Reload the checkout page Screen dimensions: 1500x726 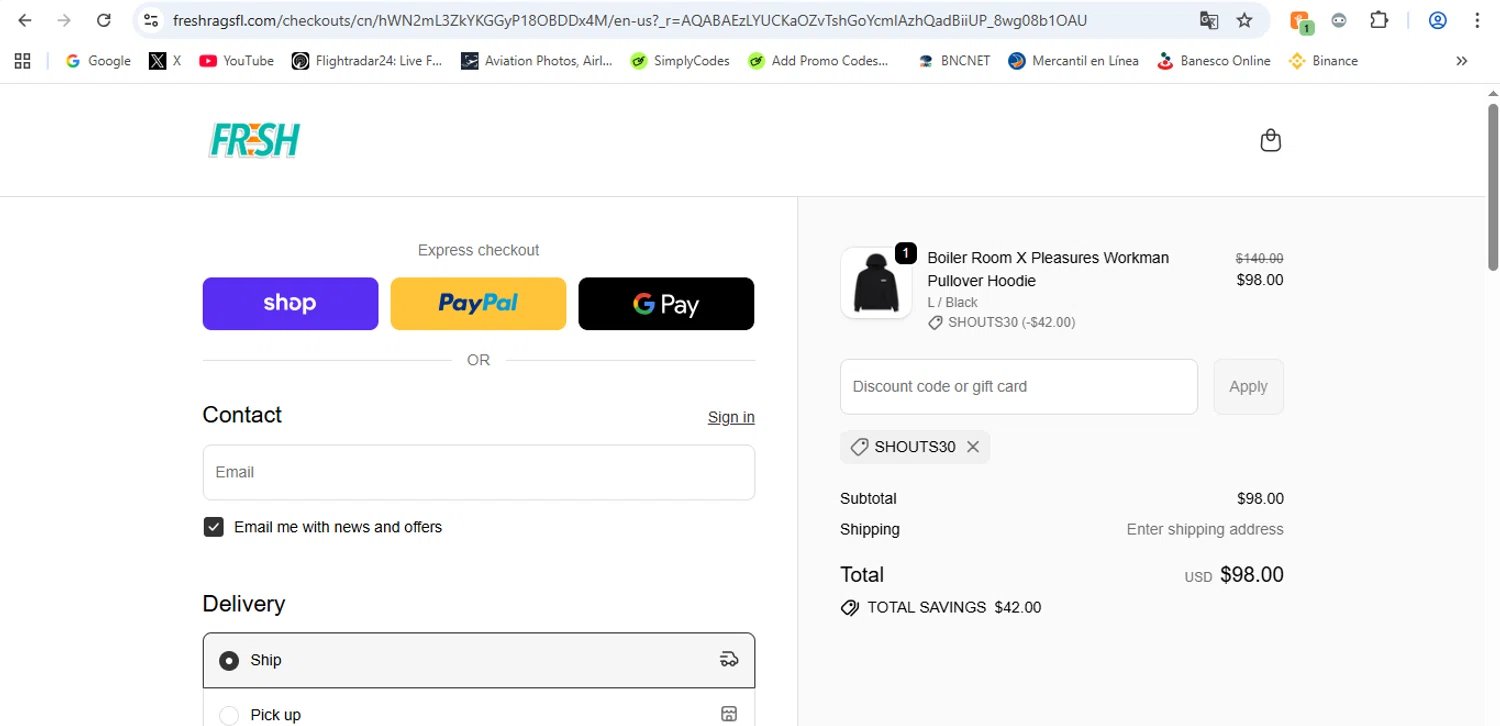pos(103,20)
